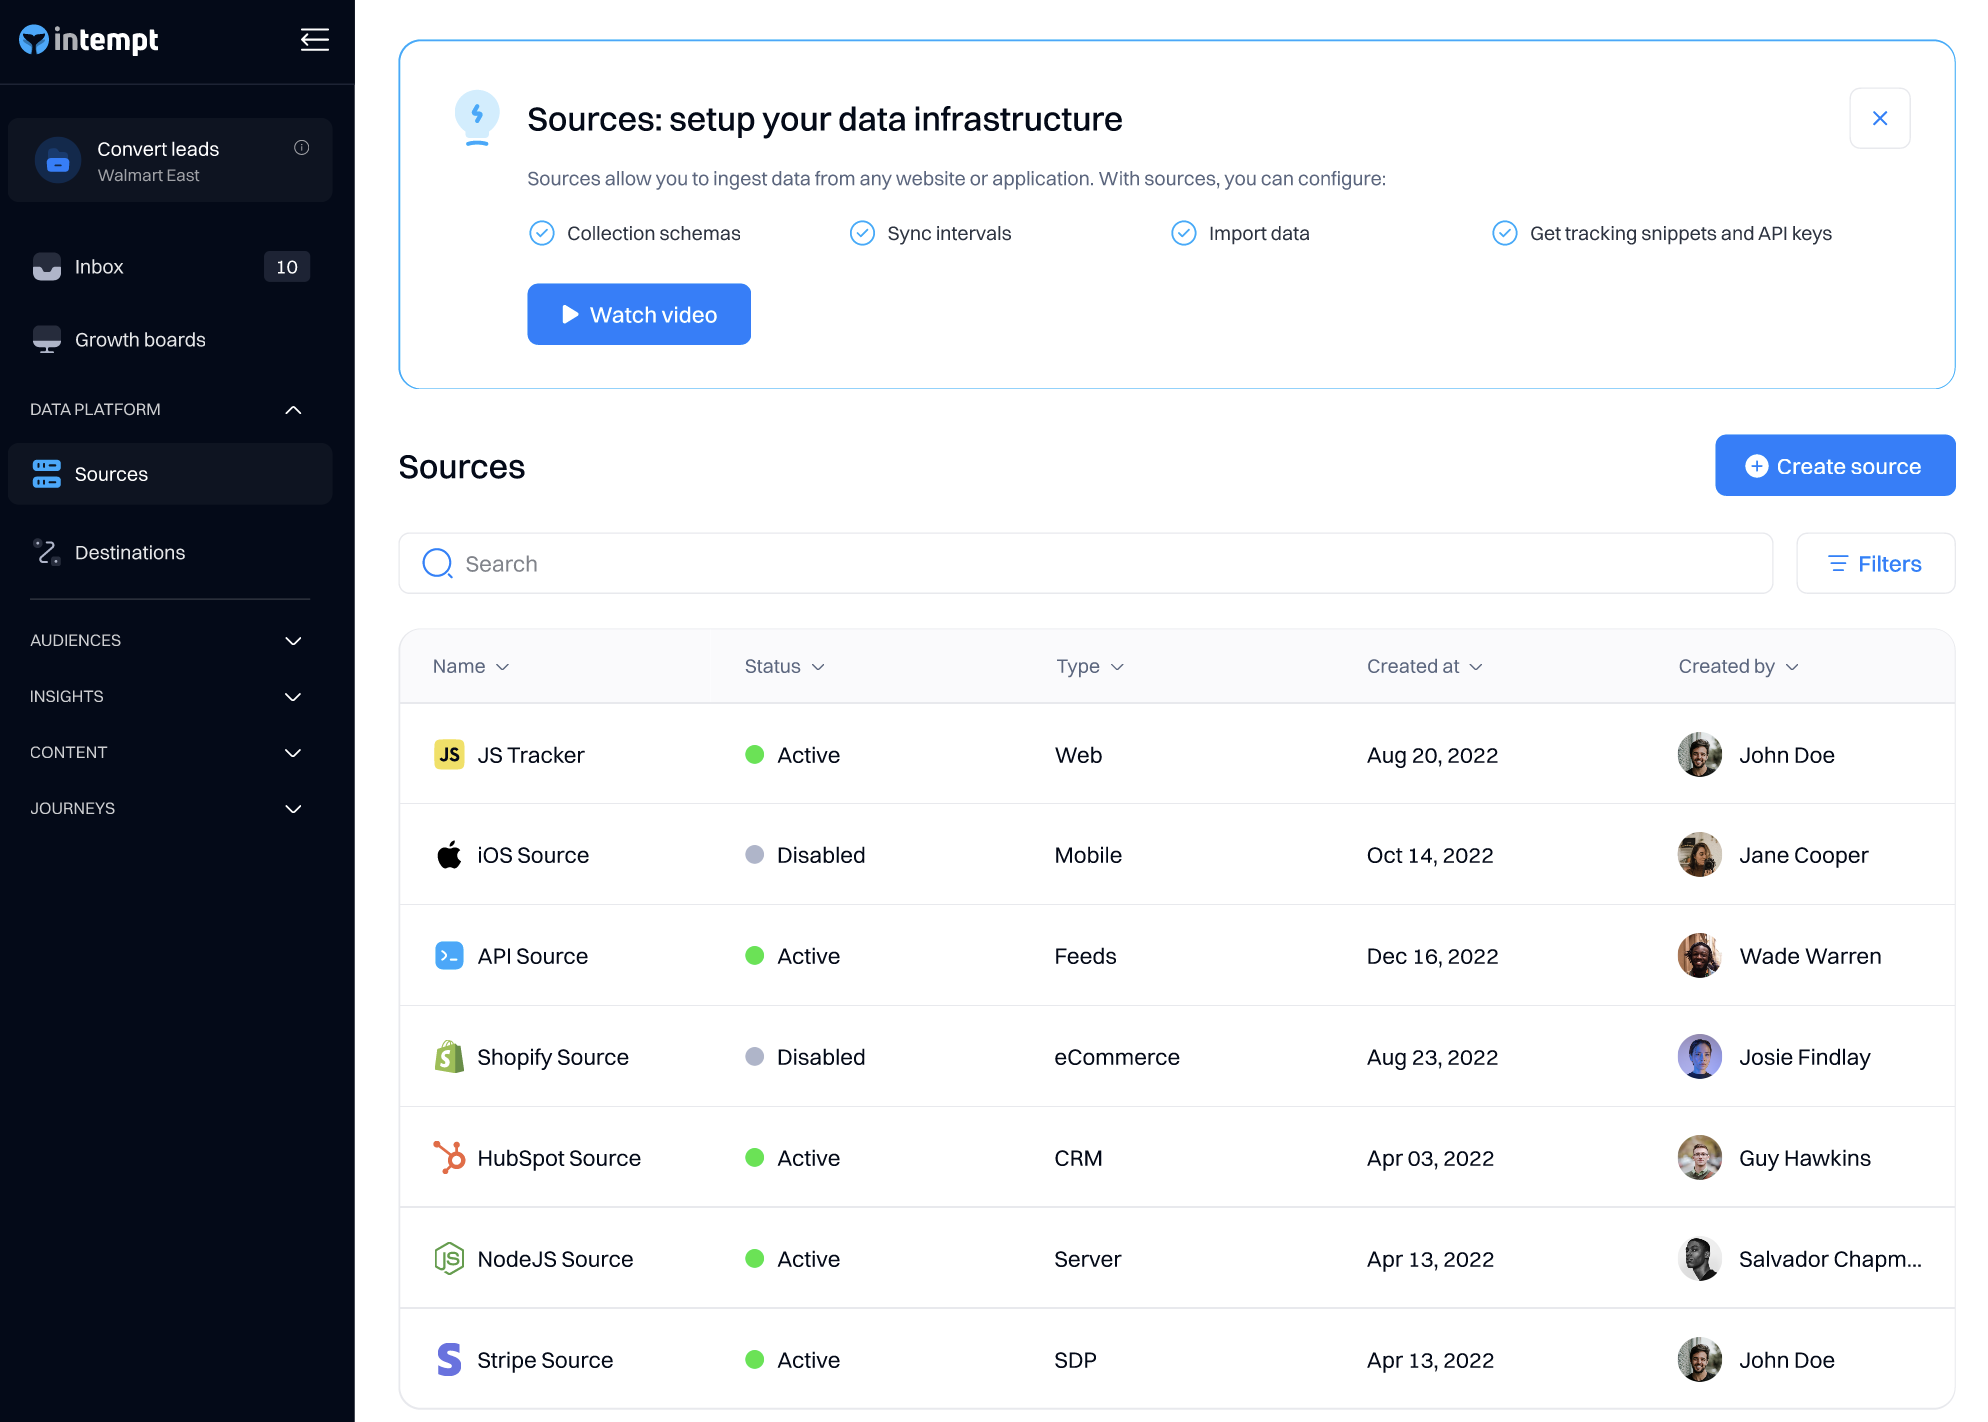Click the info icon on Convert leads

point(301,148)
